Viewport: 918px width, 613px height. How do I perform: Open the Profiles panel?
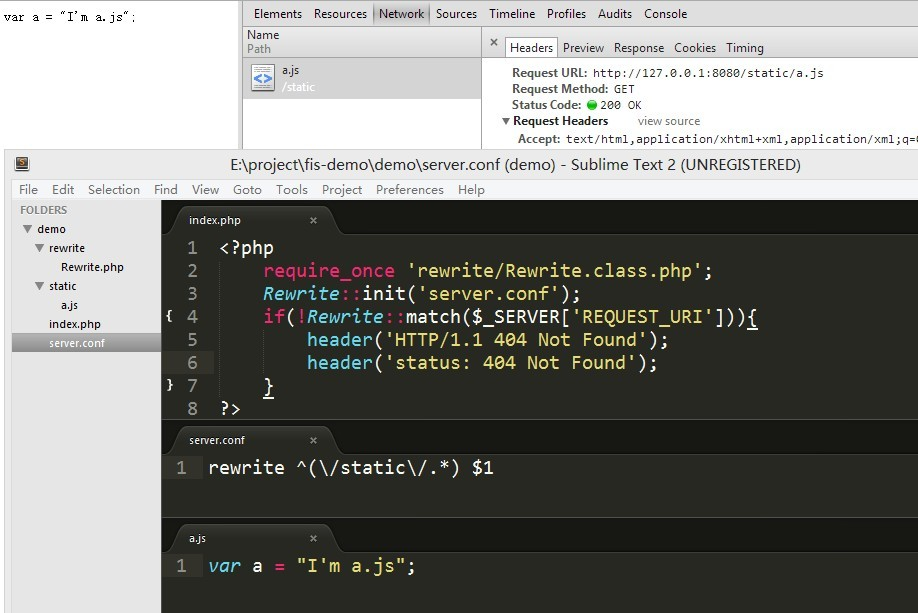pos(566,13)
